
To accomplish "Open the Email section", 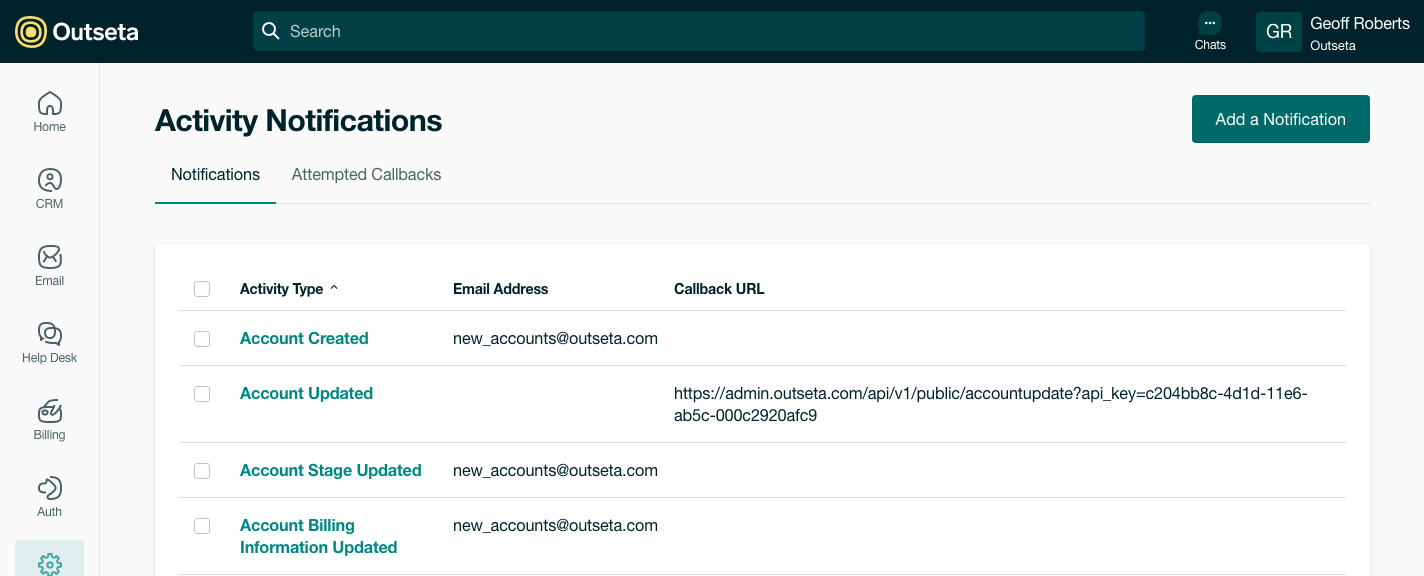I will point(49,265).
